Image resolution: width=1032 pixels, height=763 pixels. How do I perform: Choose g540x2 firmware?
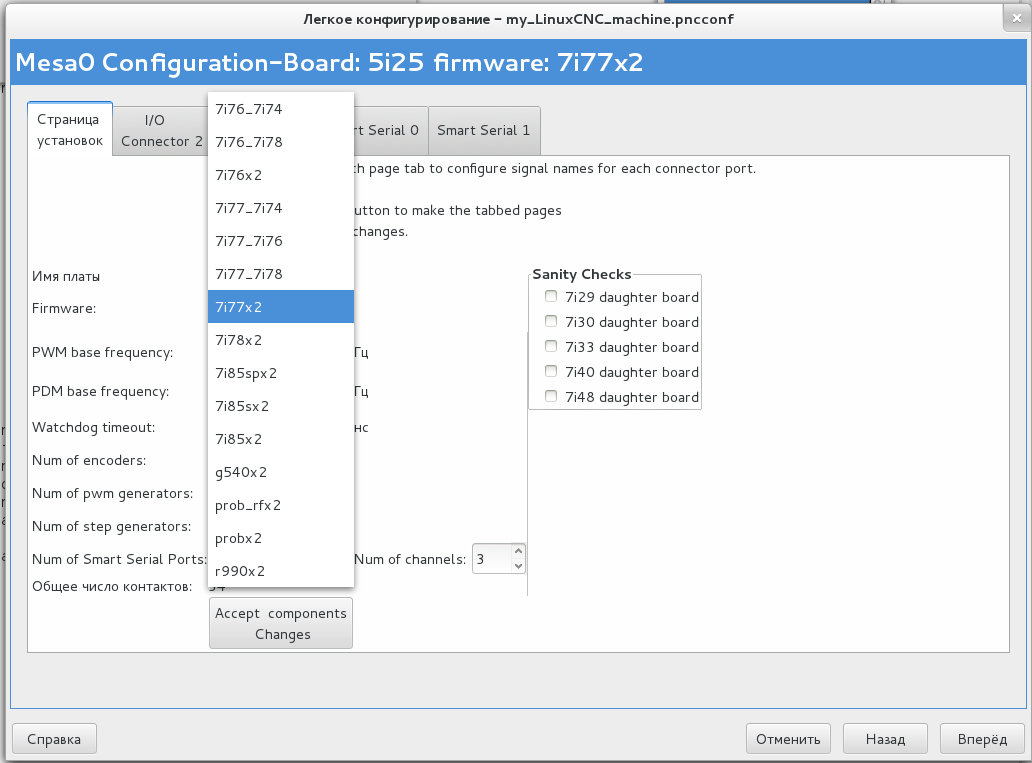click(281, 471)
